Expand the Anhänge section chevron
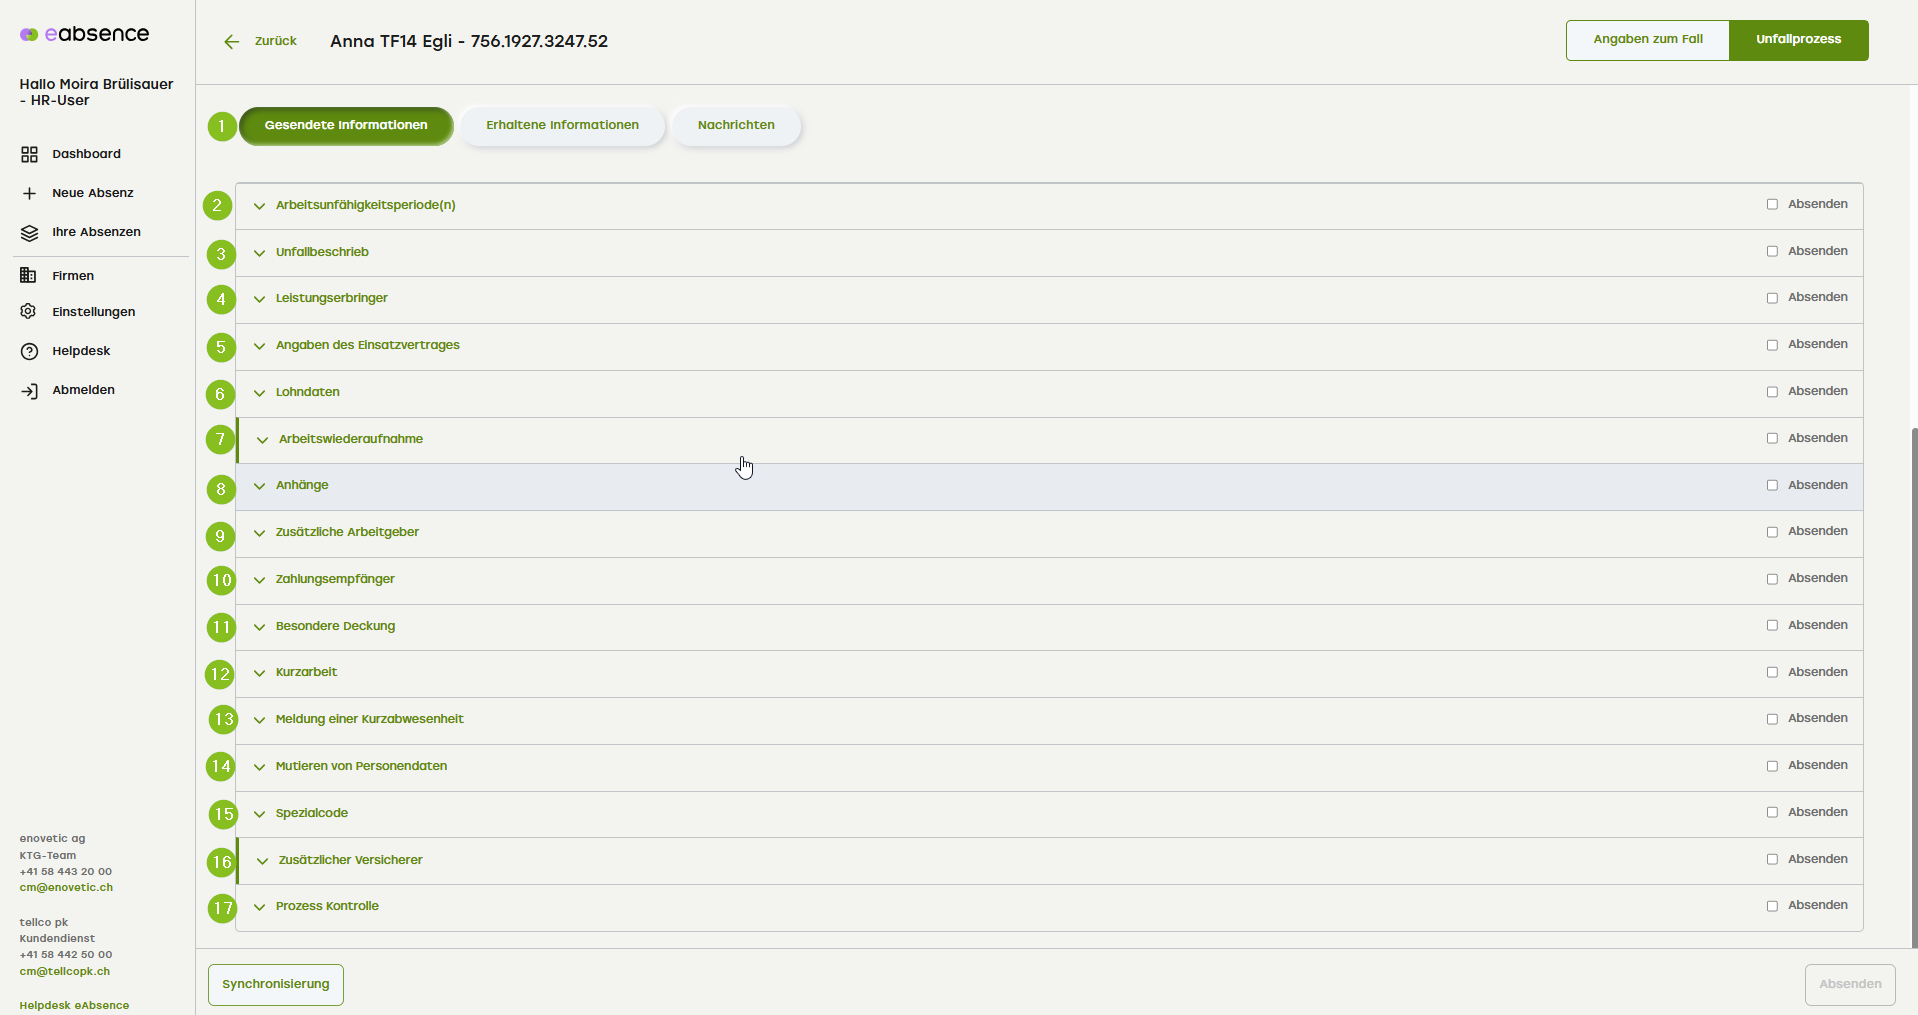This screenshot has height=1015, width=1918. [259, 486]
